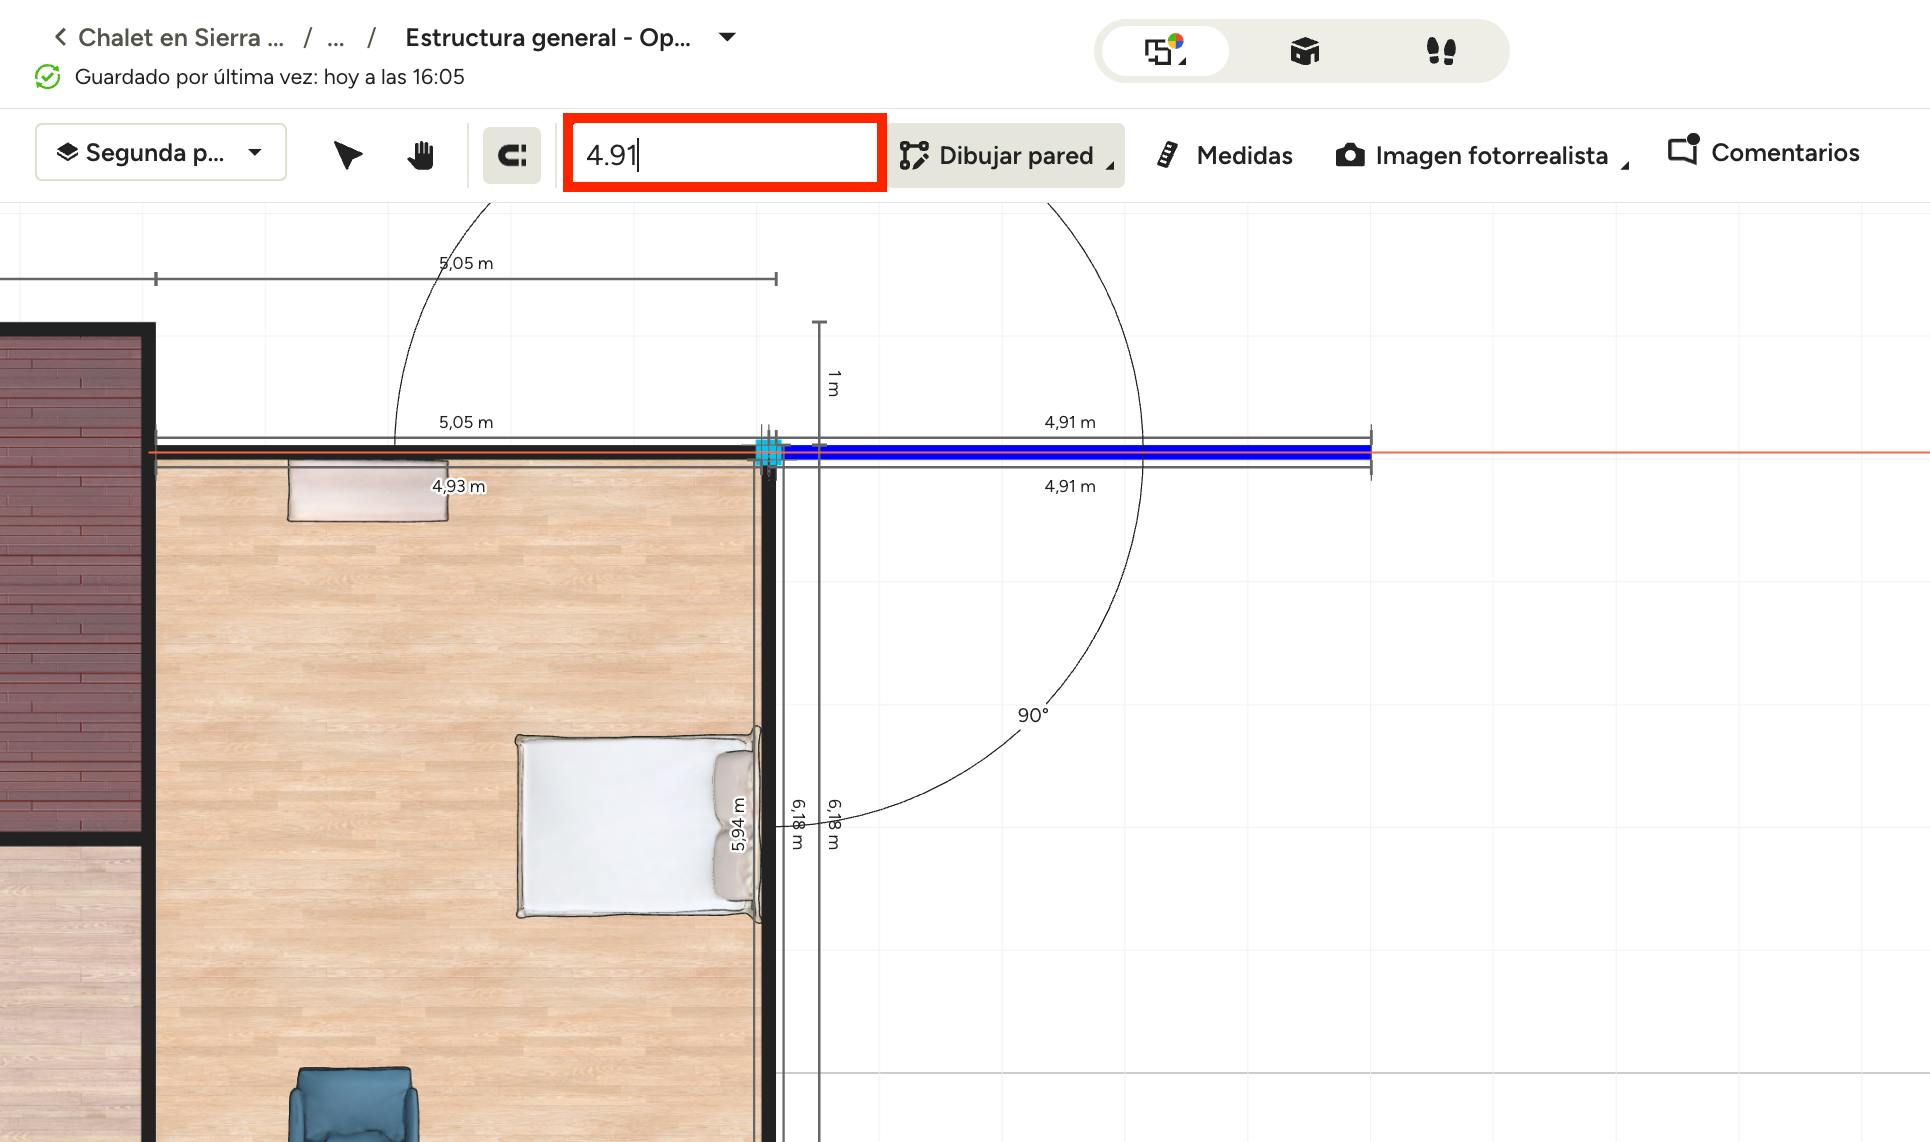Go back to Chalet en Sierra project
The height and width of the screenshot is (1142, 1930).
pyautogui.click(x=170, y=37)
